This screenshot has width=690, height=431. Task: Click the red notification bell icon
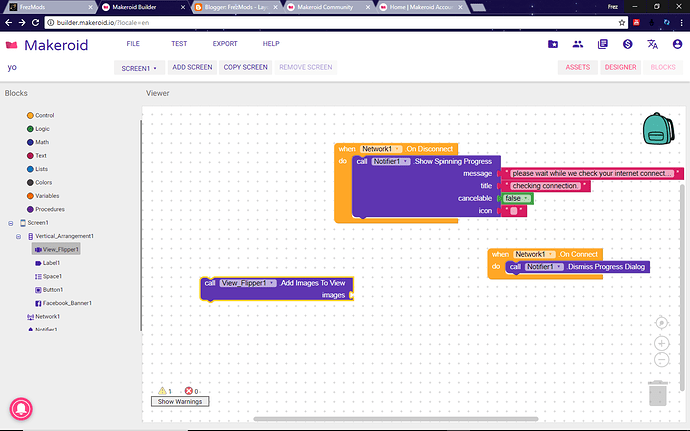(21, 409)
